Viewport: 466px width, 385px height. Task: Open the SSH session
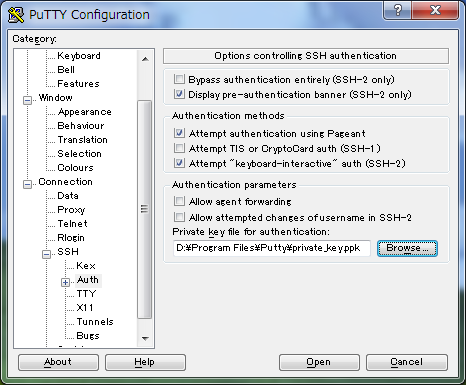coord(319,362)
